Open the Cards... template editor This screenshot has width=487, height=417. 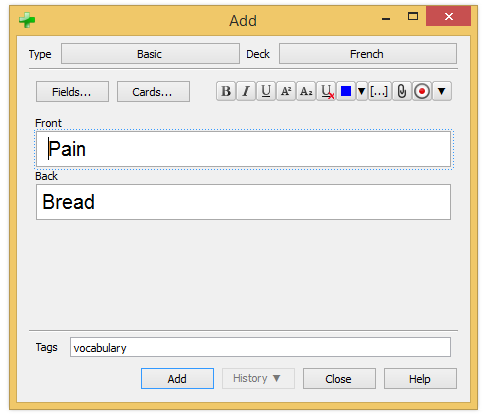[153, 92]
